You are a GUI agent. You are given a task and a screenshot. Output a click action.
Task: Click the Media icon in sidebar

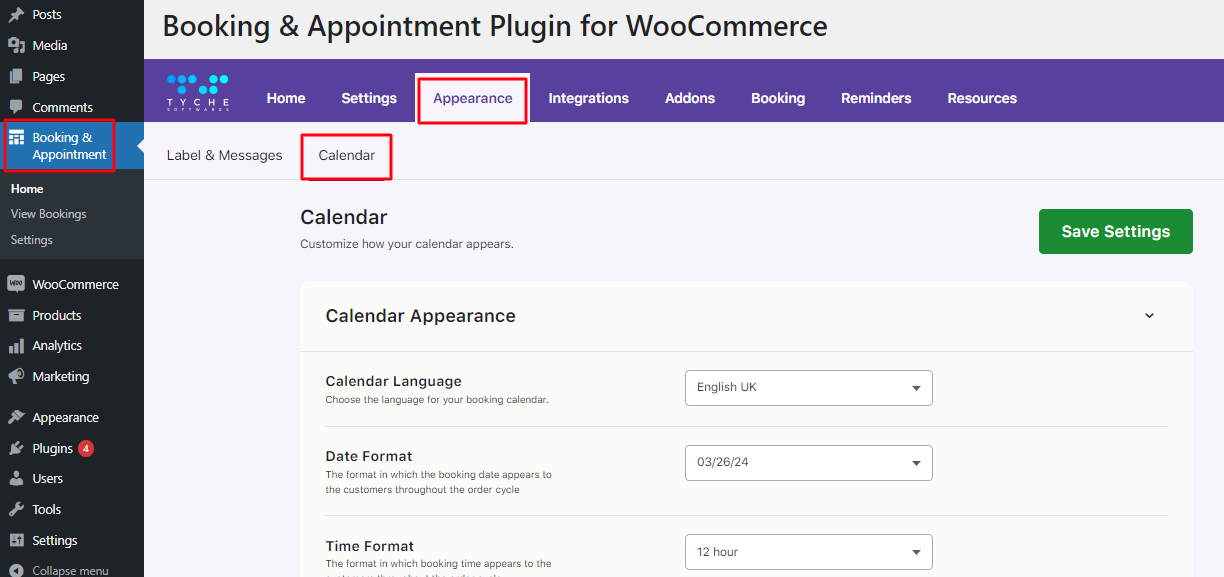point(16,46)
